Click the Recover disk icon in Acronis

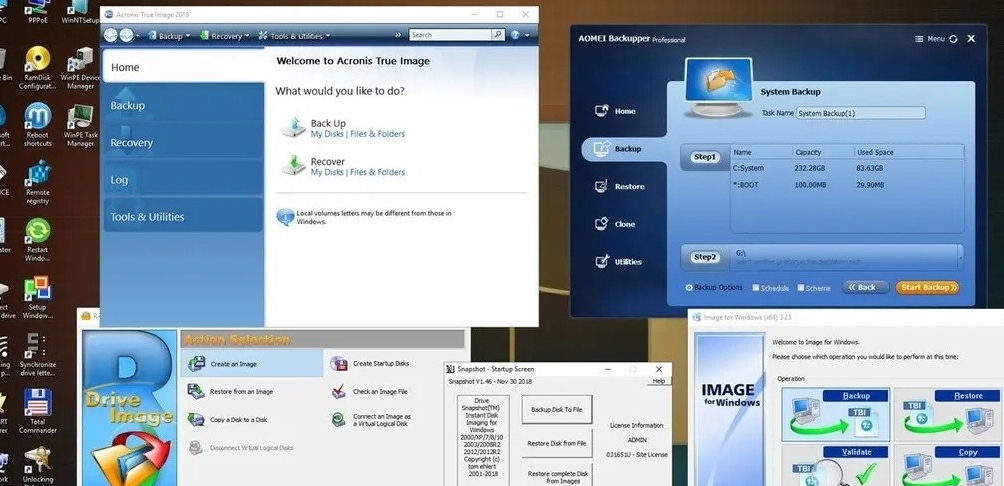[x=294, y=165]
